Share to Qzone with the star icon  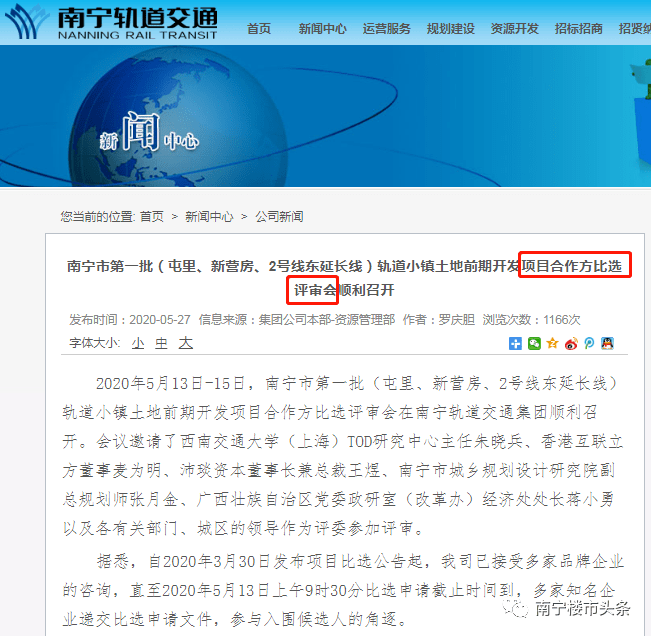tap(553, 344)
